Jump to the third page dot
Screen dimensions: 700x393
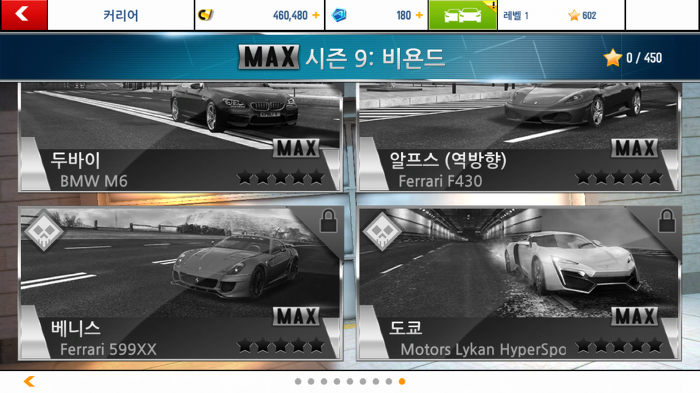(324, 381)
